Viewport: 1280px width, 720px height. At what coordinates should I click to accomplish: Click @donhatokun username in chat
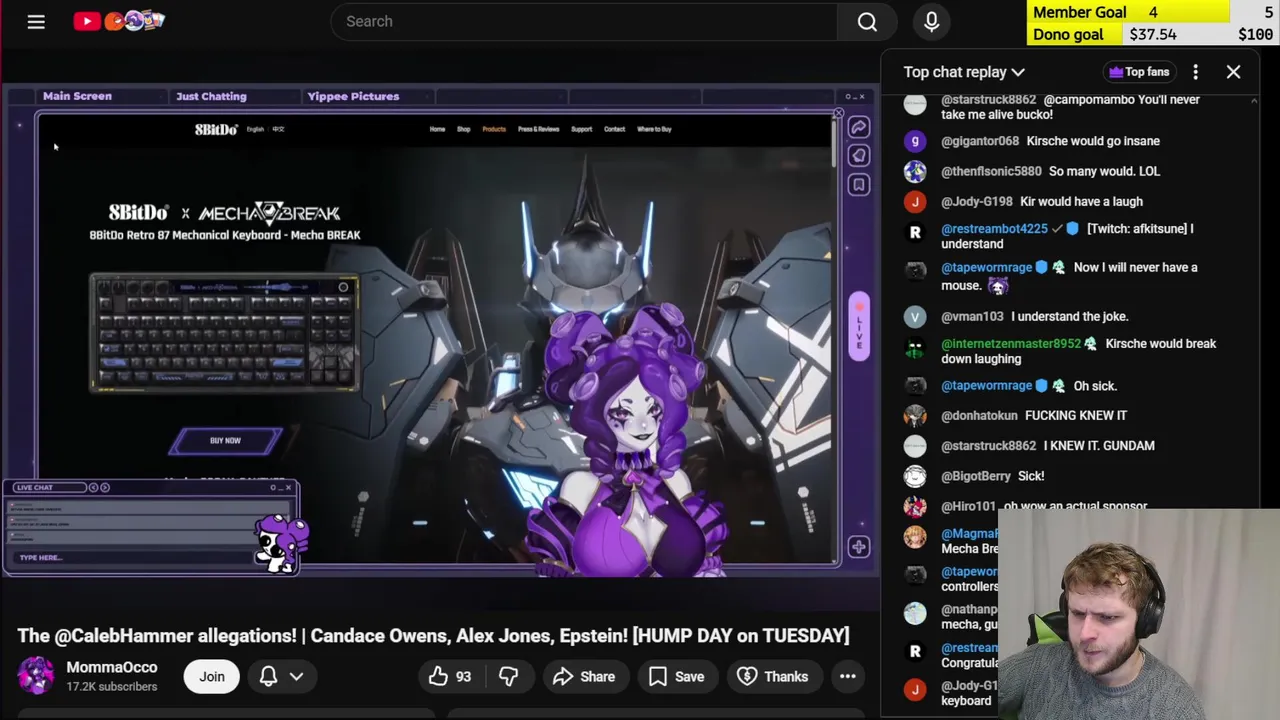point(979,415)
